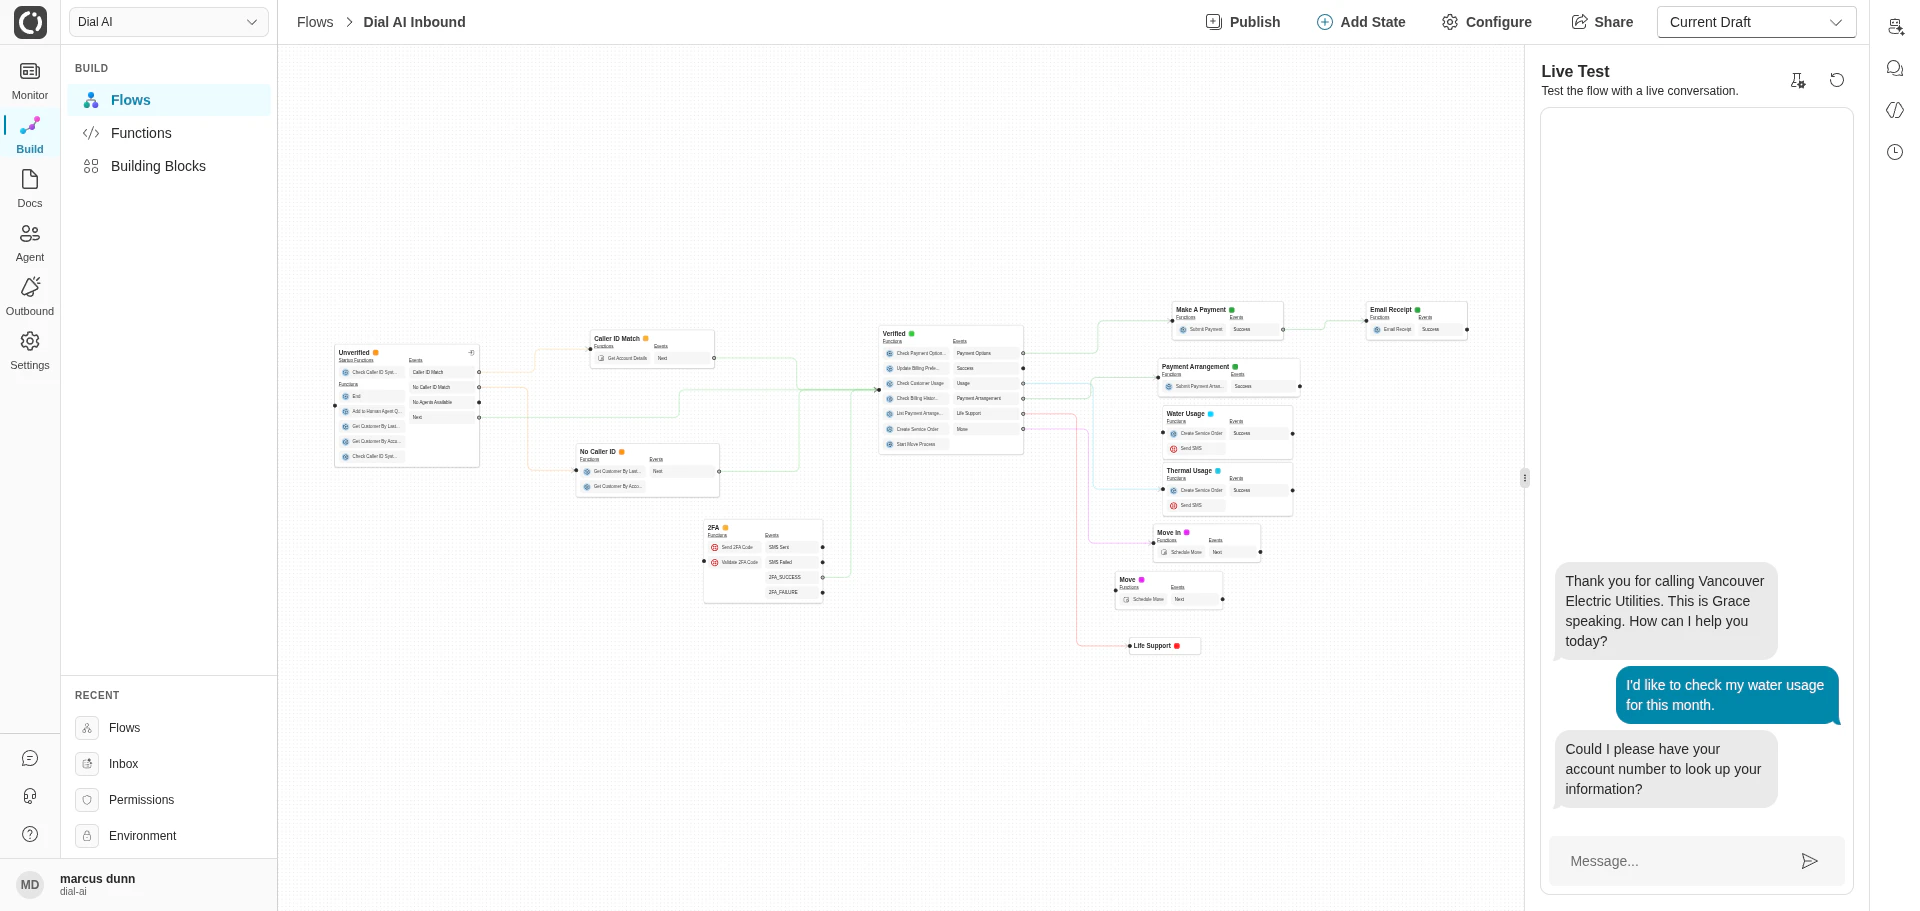Open the chat bubble icon in left rail
This screenshot has height=911, width=1920.
click(30, 758)
